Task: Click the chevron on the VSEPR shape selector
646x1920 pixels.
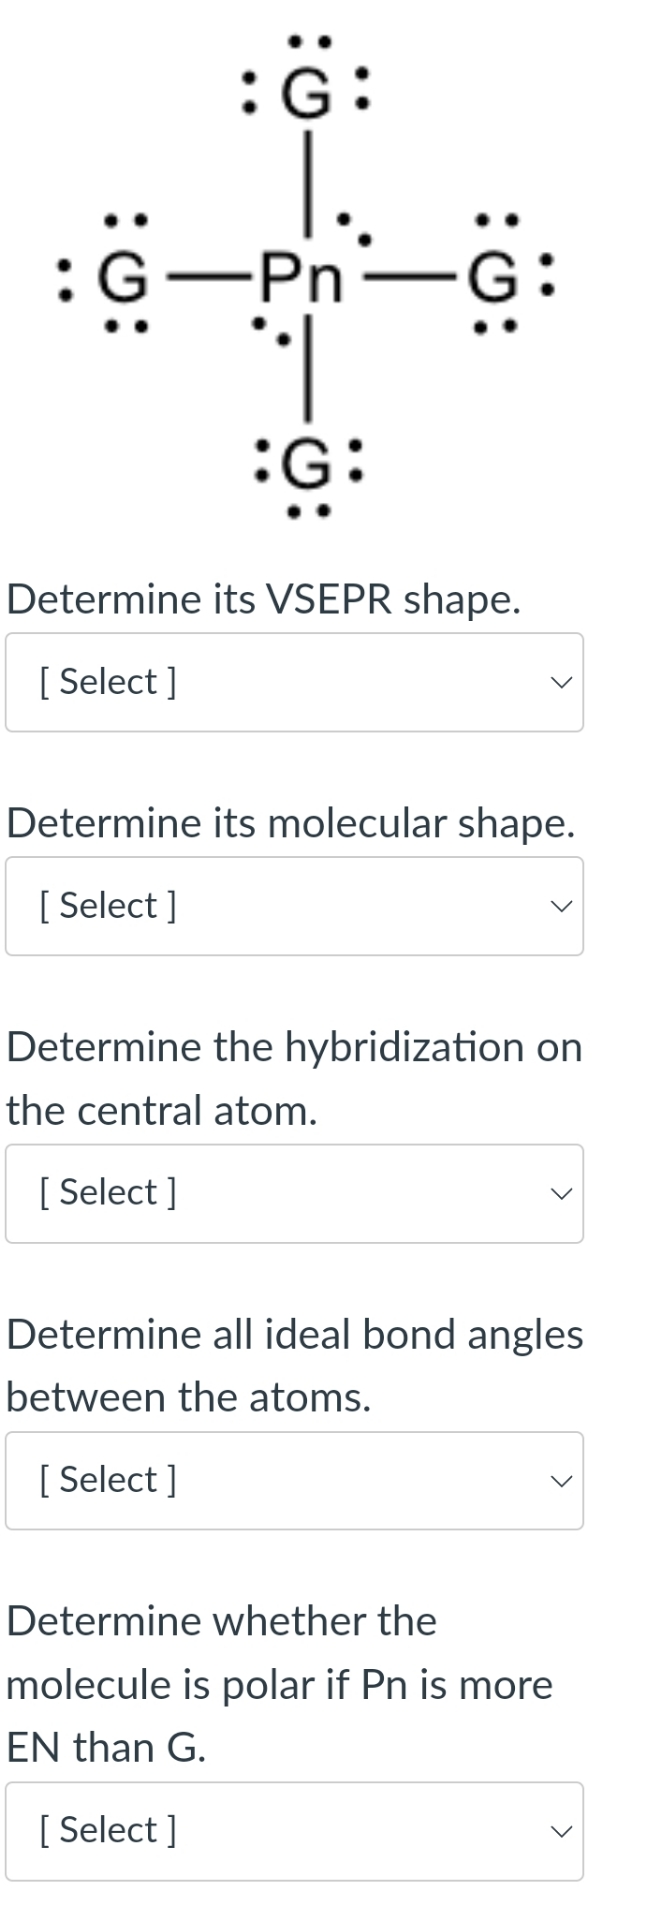Action: (x=563, y=682)
